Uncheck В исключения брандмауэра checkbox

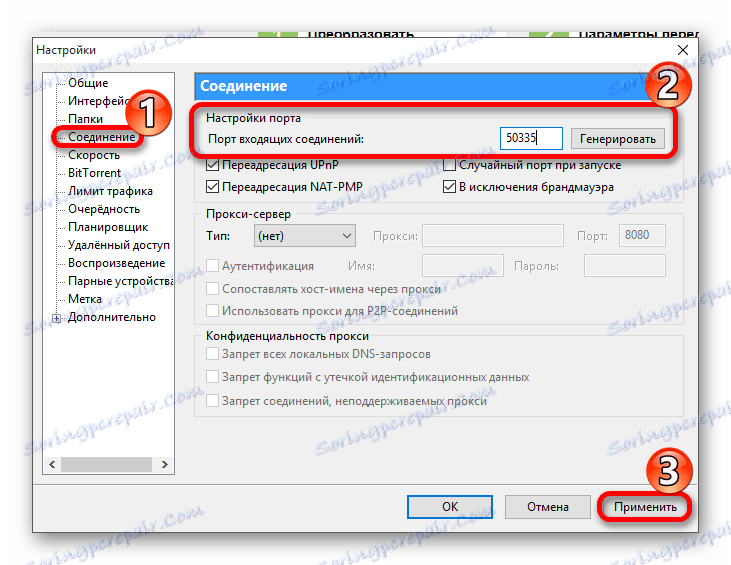point(449,187)
